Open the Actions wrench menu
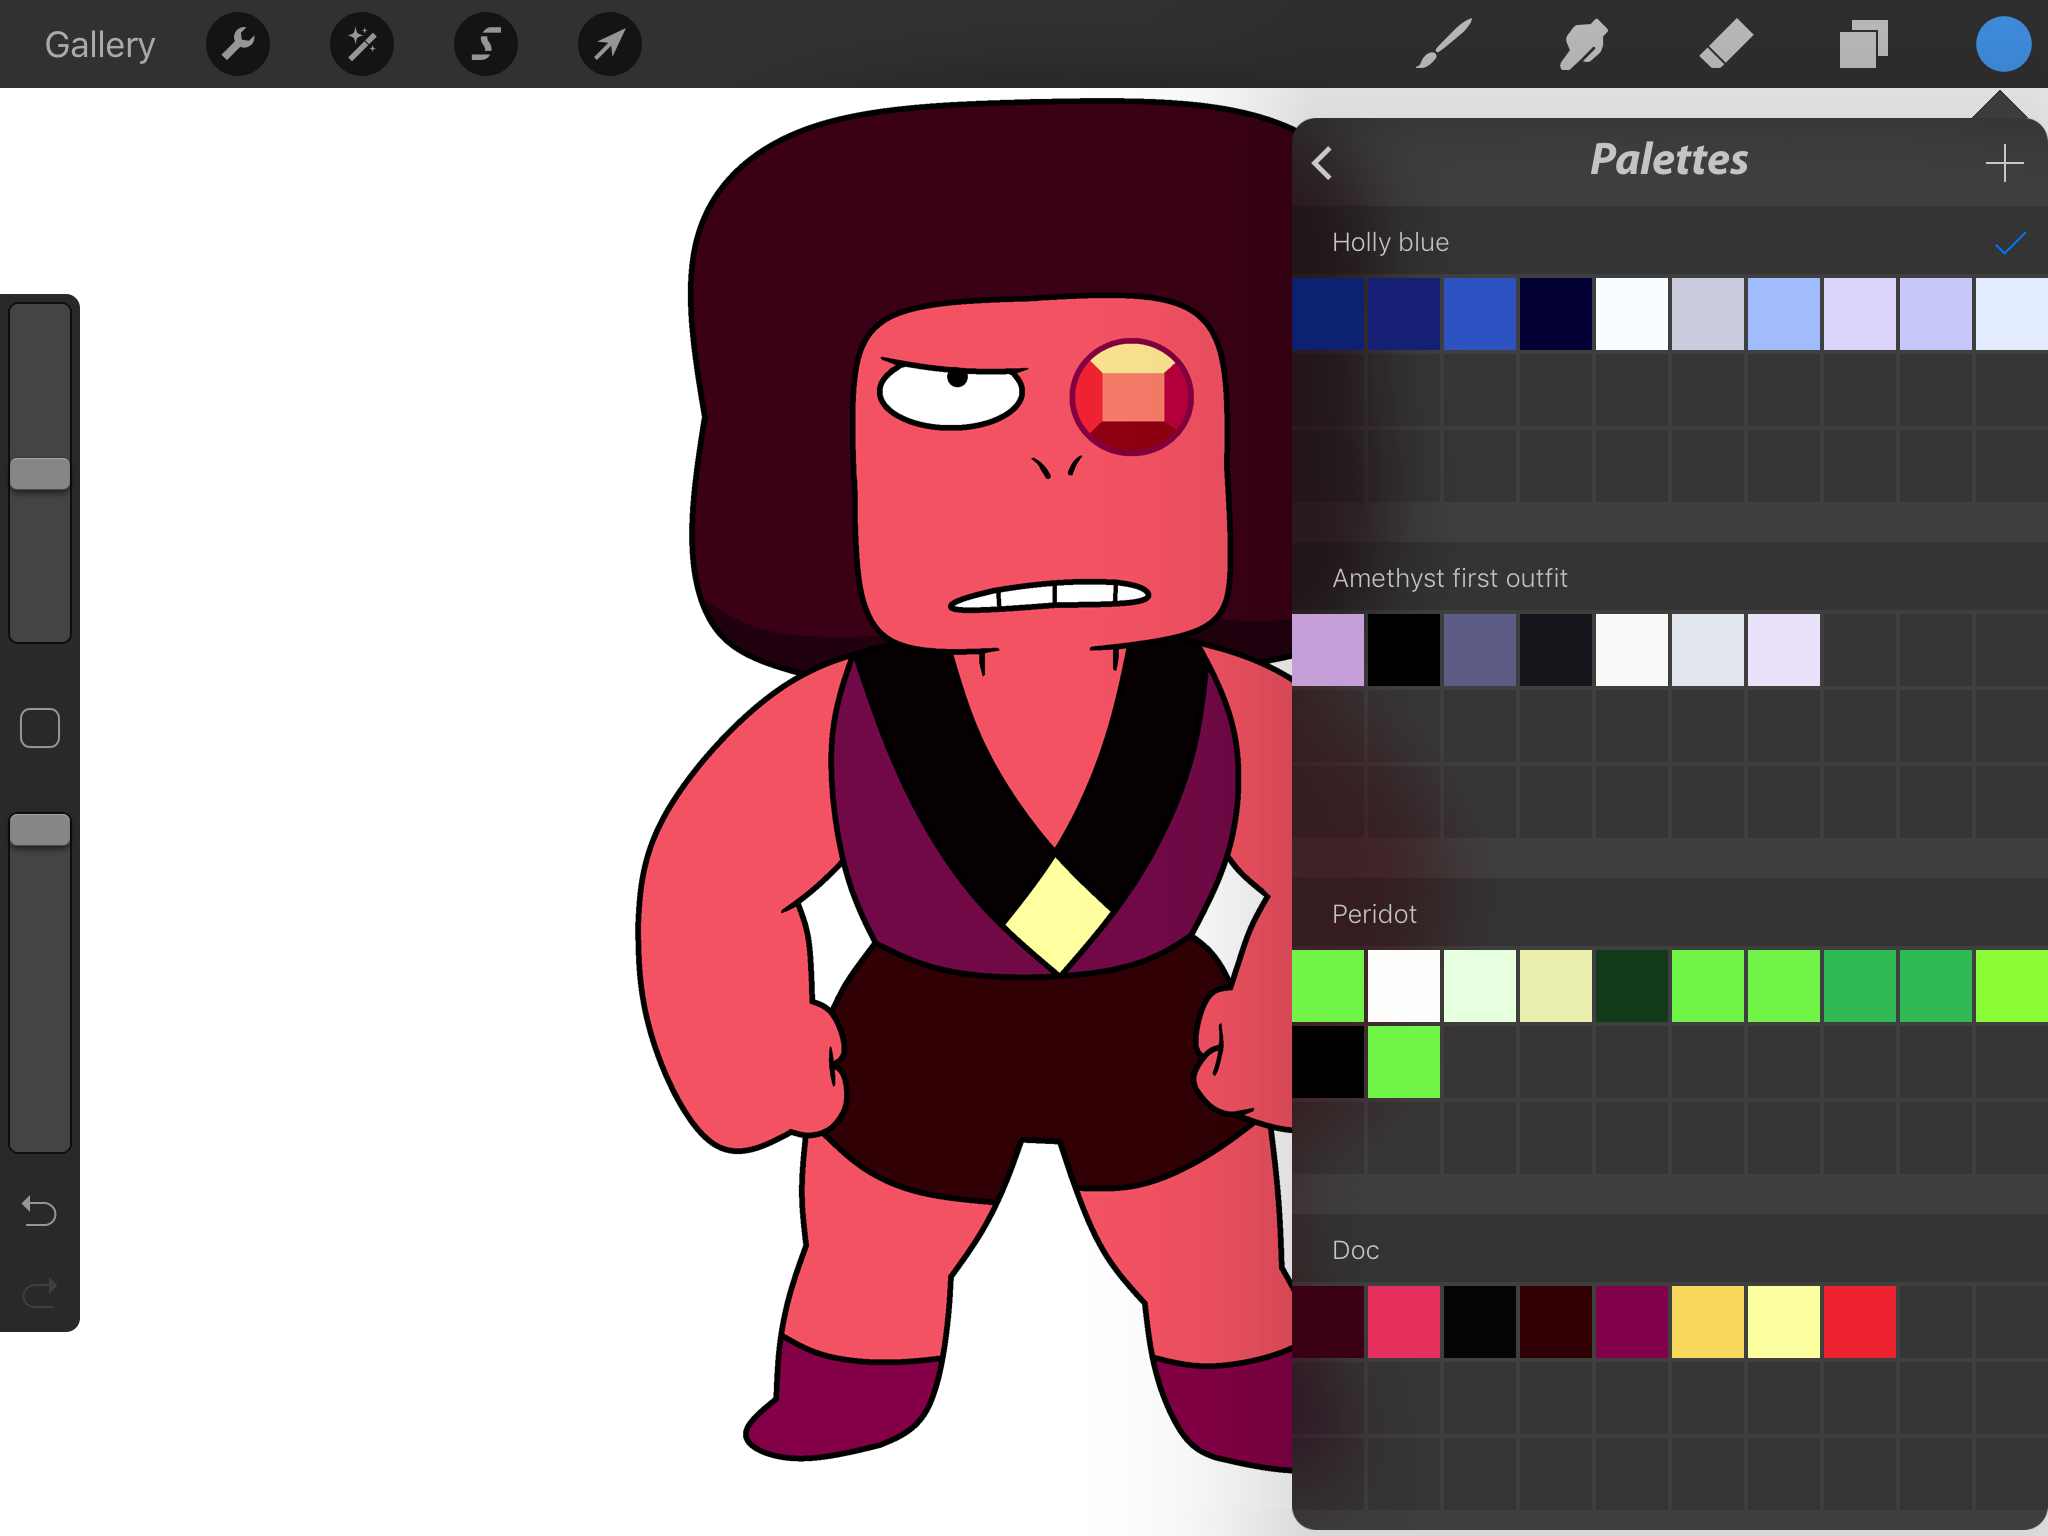 (238, 44)
